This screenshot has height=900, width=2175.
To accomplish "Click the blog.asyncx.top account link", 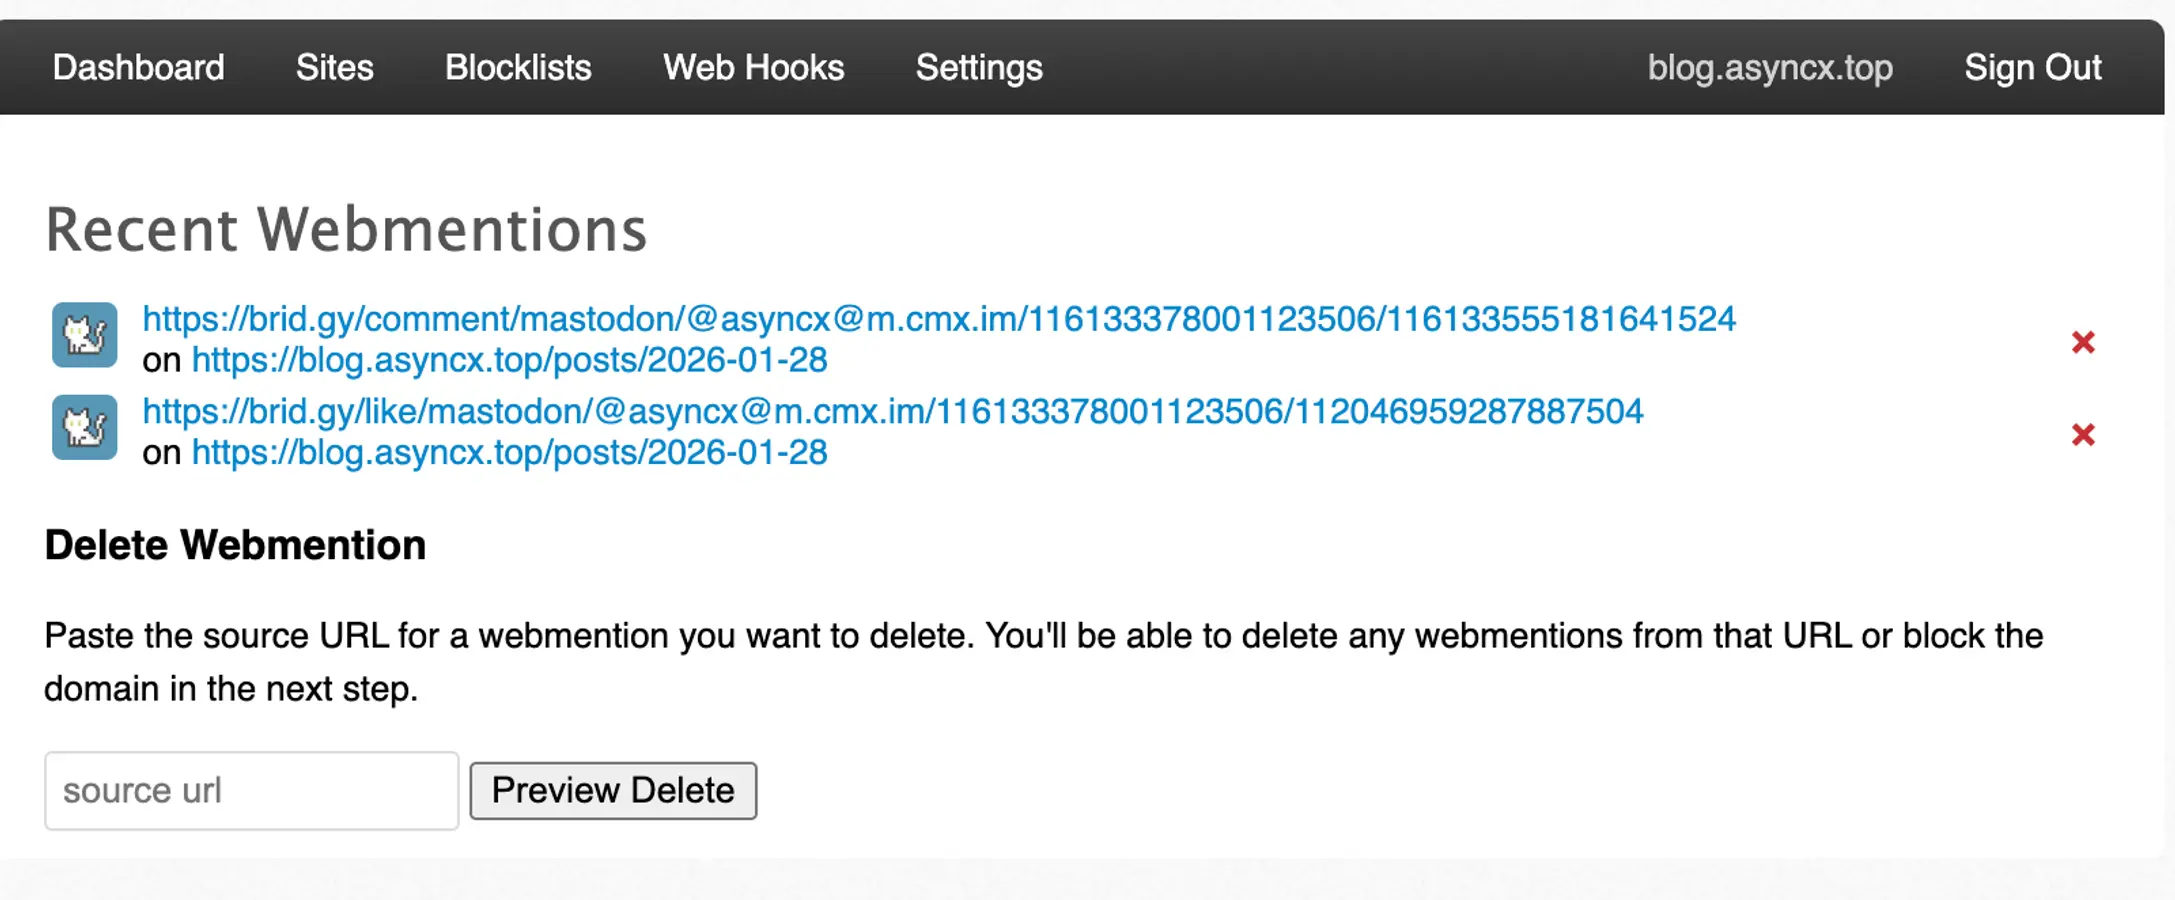I will tap(1770, 68).
